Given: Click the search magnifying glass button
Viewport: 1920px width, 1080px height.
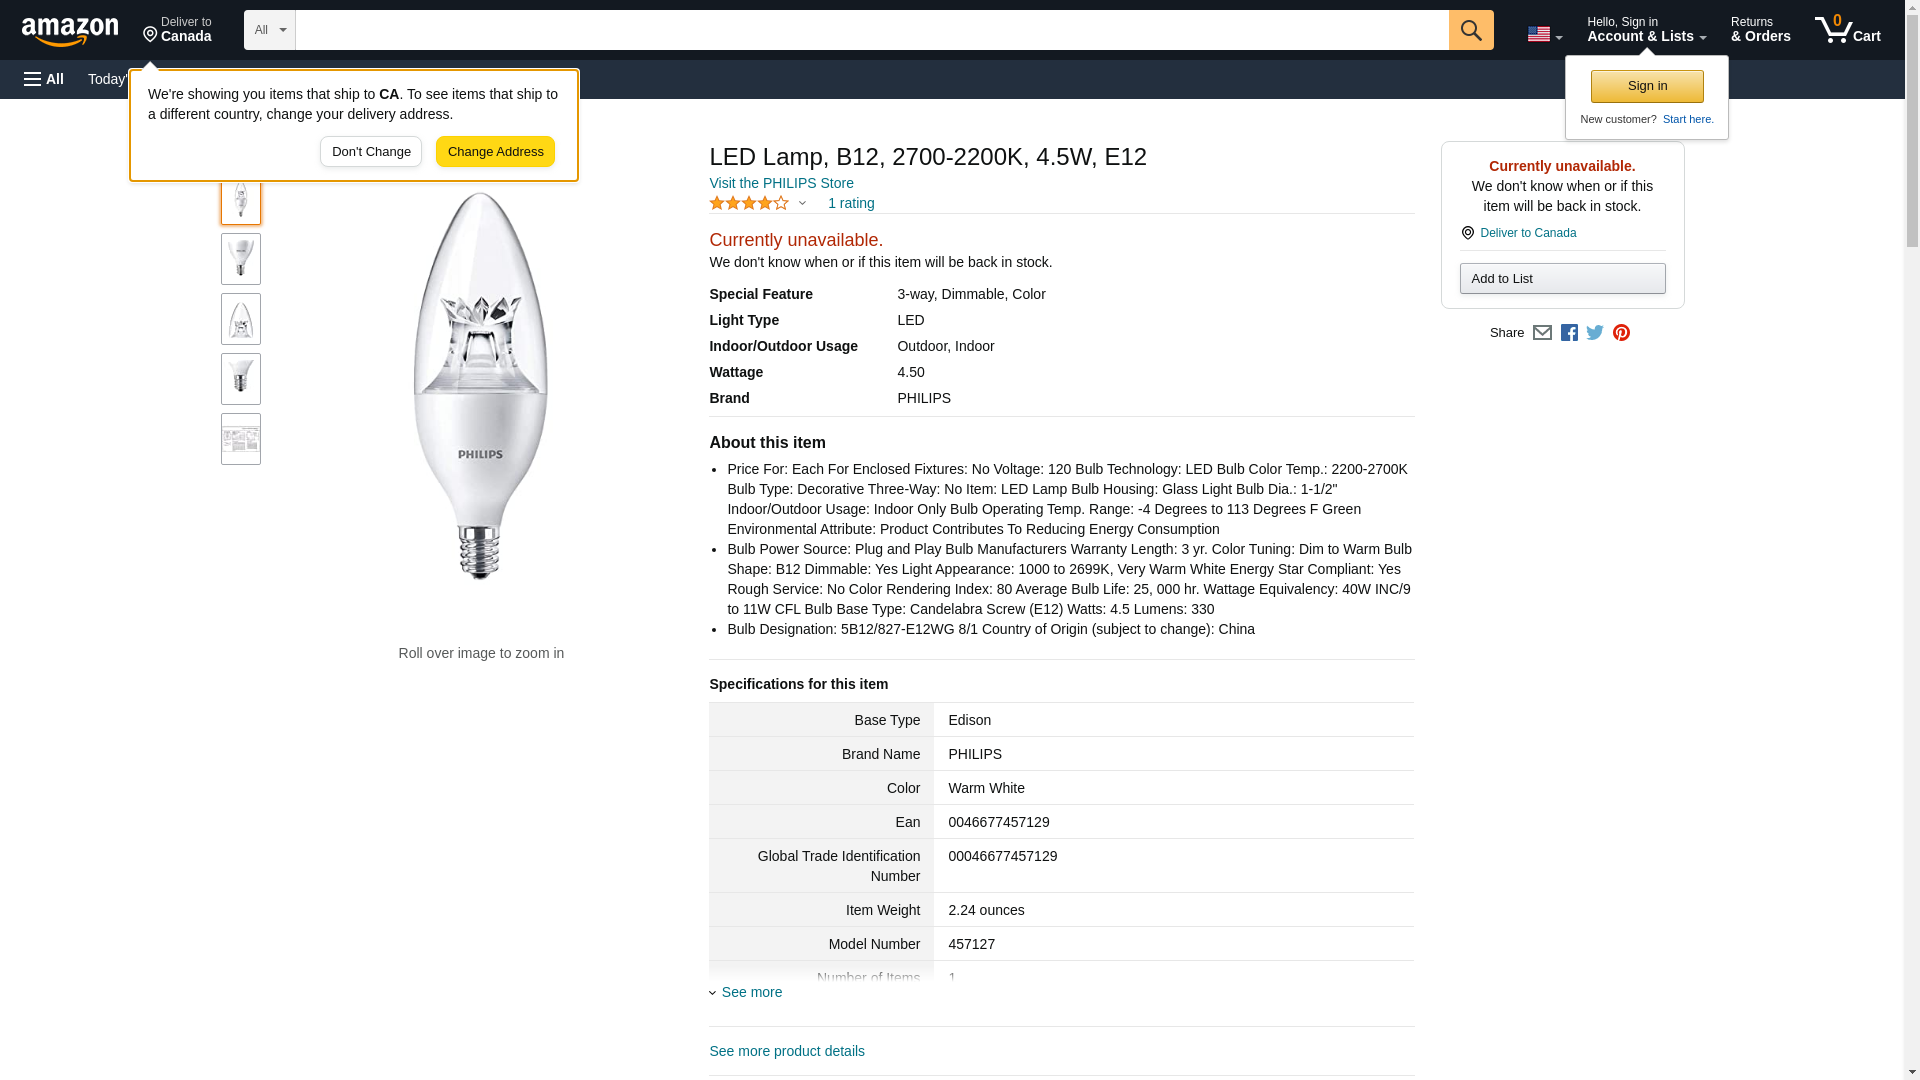Looking at the screenshot, I should pyautogui.click(x=1470, y=30).
